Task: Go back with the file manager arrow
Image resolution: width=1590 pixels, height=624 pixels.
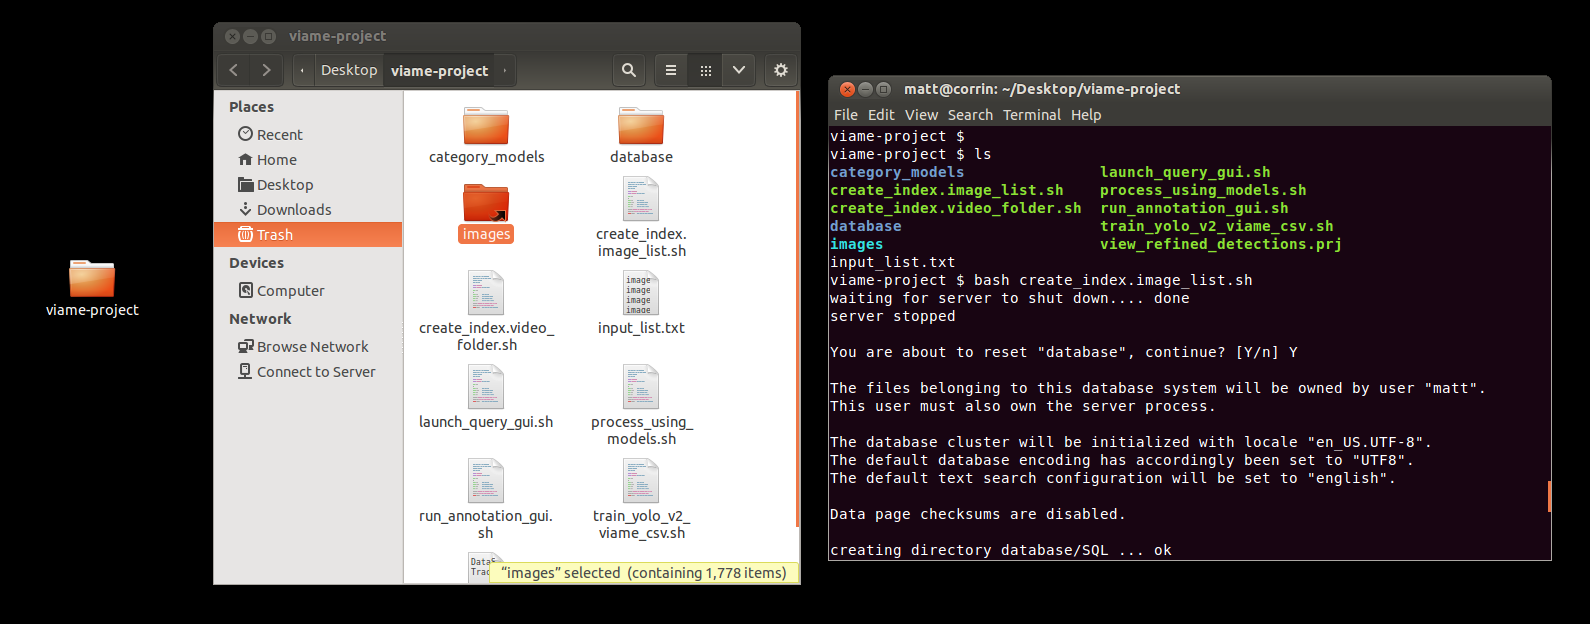Action: (234, 70)
